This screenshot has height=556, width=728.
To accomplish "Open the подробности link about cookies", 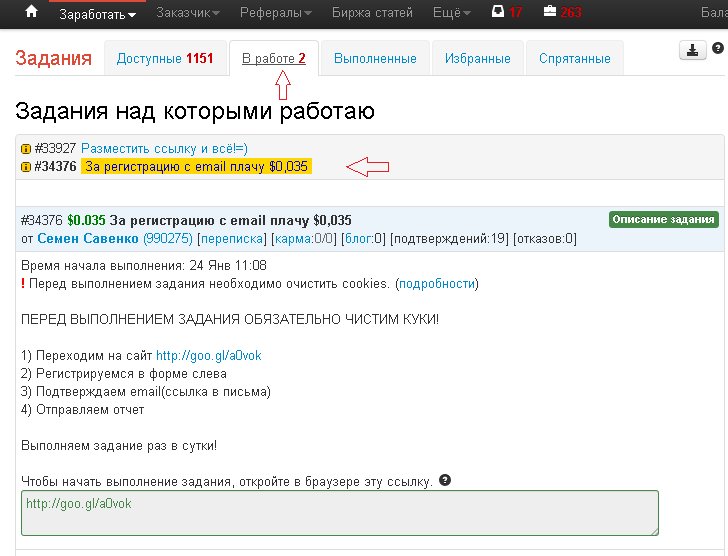I will [x=437, y=284].
